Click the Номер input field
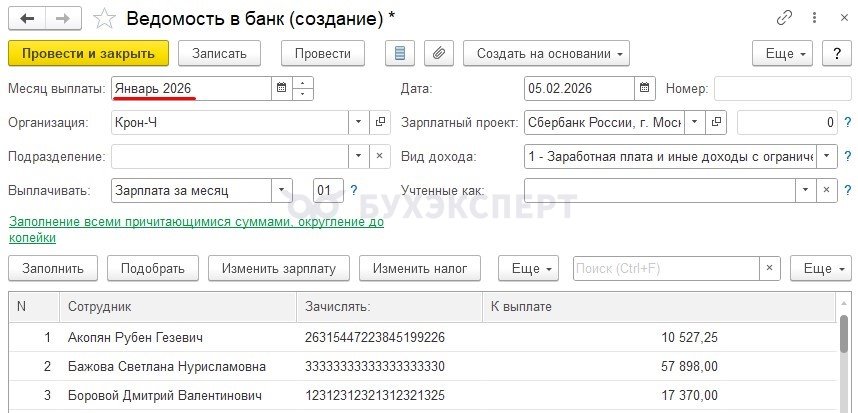 [775, 88]
